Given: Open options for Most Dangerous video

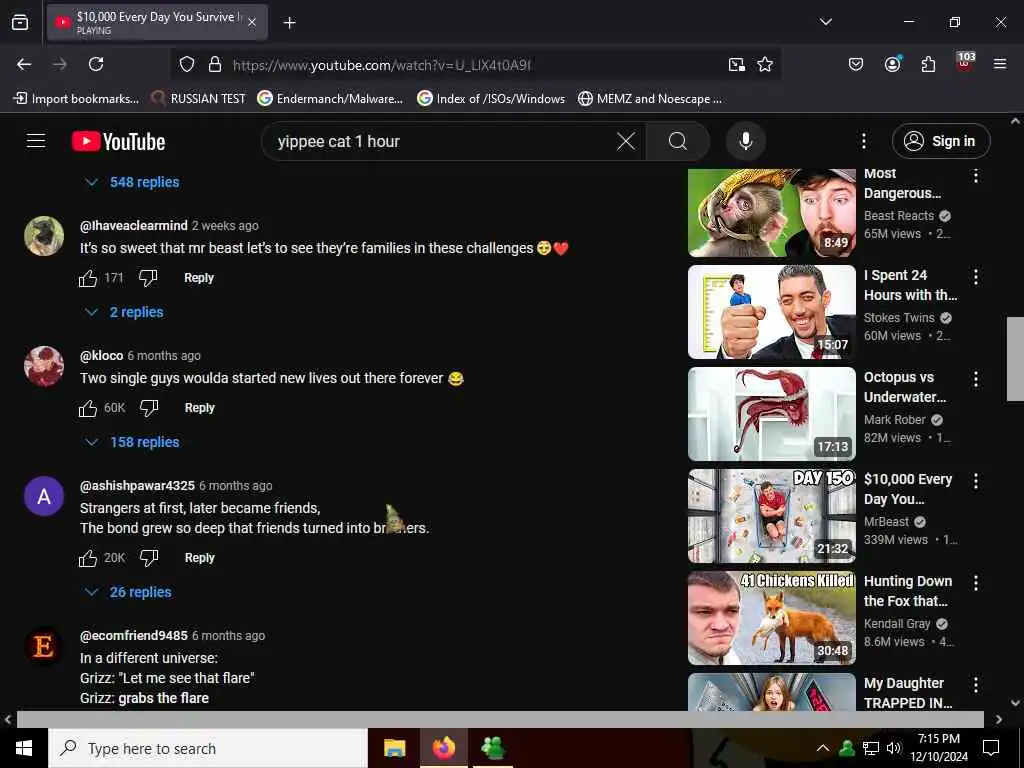Looking at the screenshot, I should pyautogui.click(x=976, y=176).
